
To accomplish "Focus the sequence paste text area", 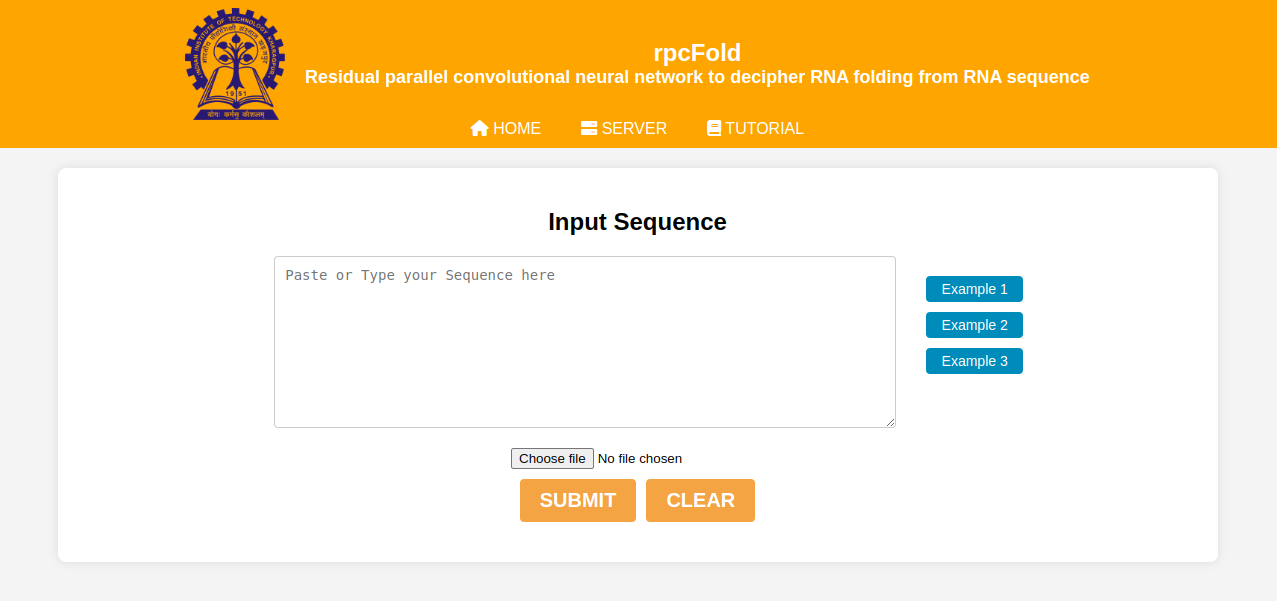I will (x=584, y=342).
